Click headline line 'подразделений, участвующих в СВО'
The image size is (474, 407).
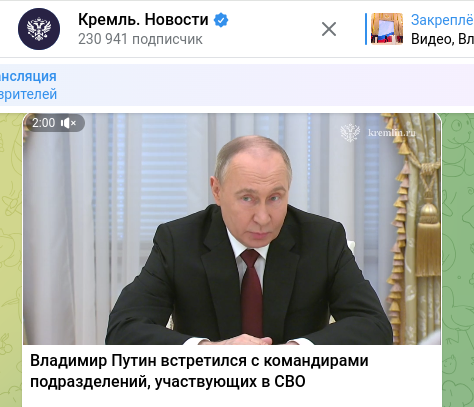click(168, 382)
